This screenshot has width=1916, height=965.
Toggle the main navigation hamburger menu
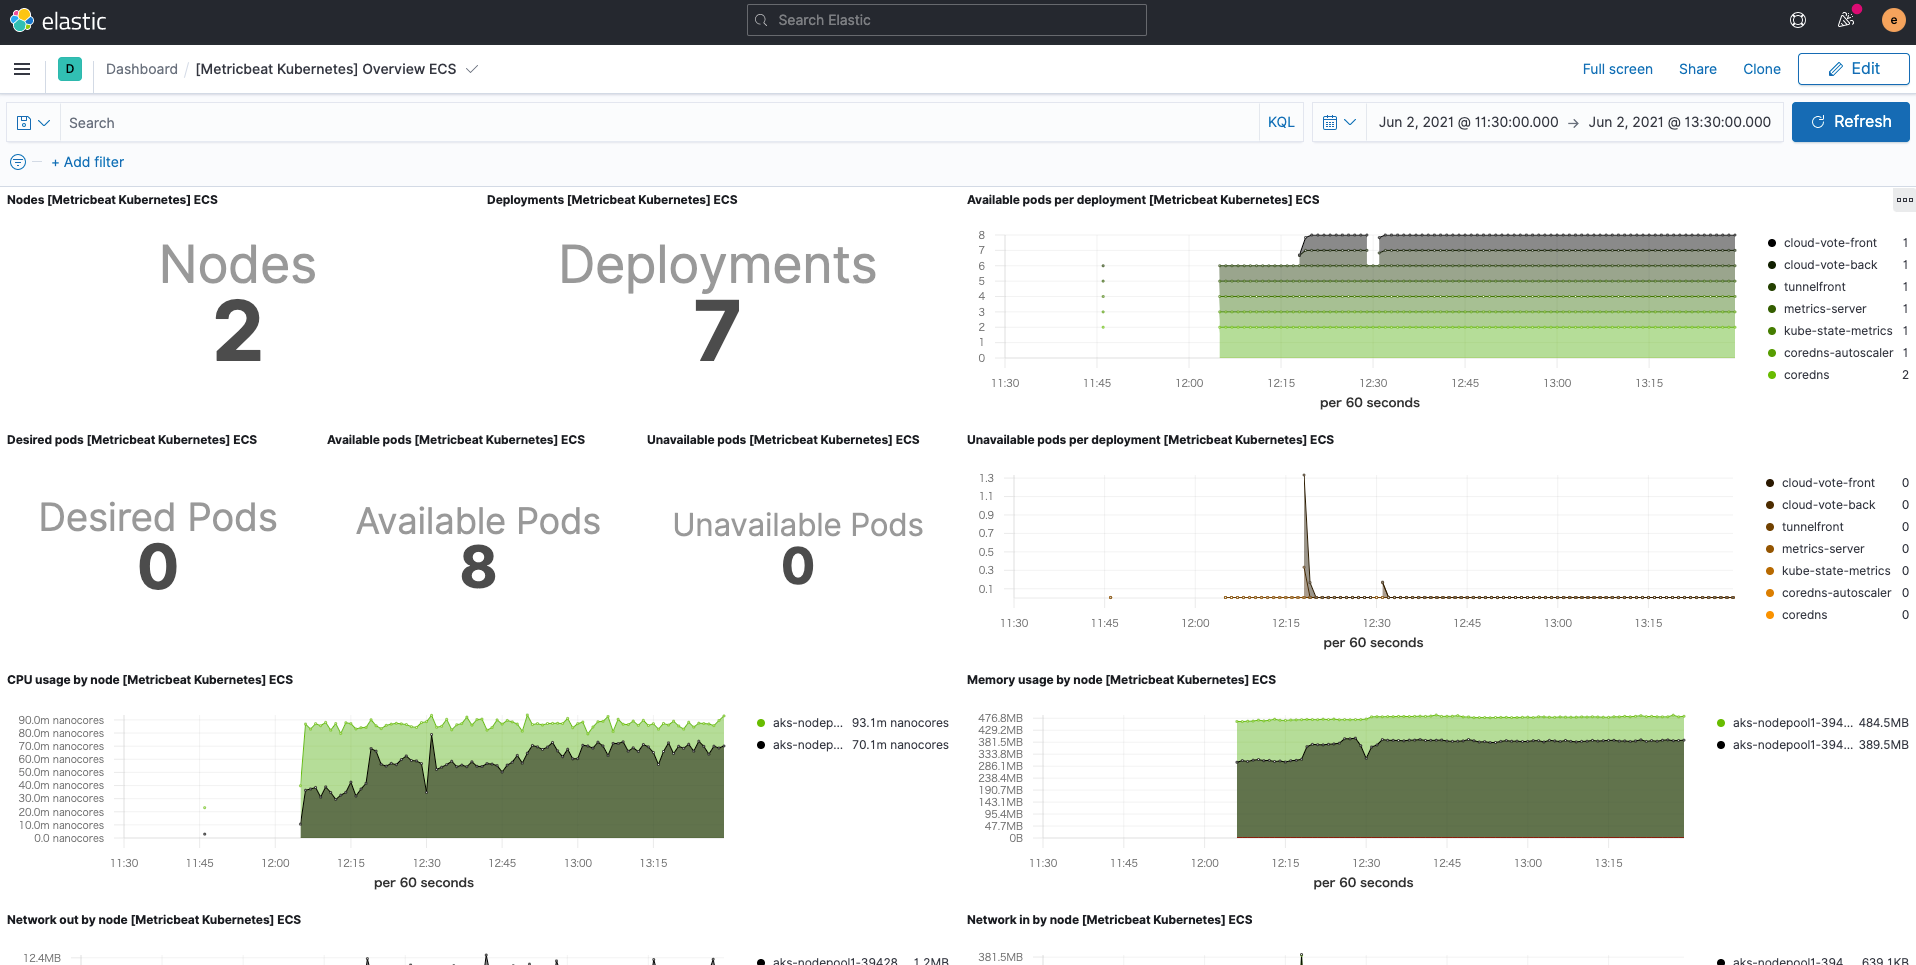coord(22,69)
